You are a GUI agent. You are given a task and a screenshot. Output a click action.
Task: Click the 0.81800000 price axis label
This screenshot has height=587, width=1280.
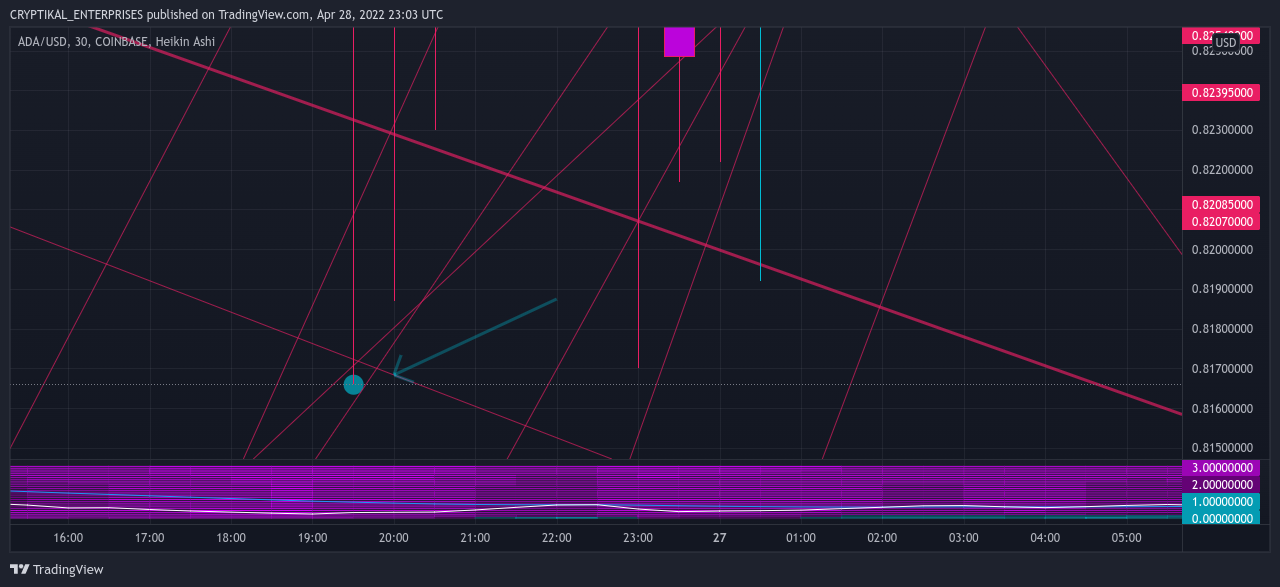click(1222, 329)
